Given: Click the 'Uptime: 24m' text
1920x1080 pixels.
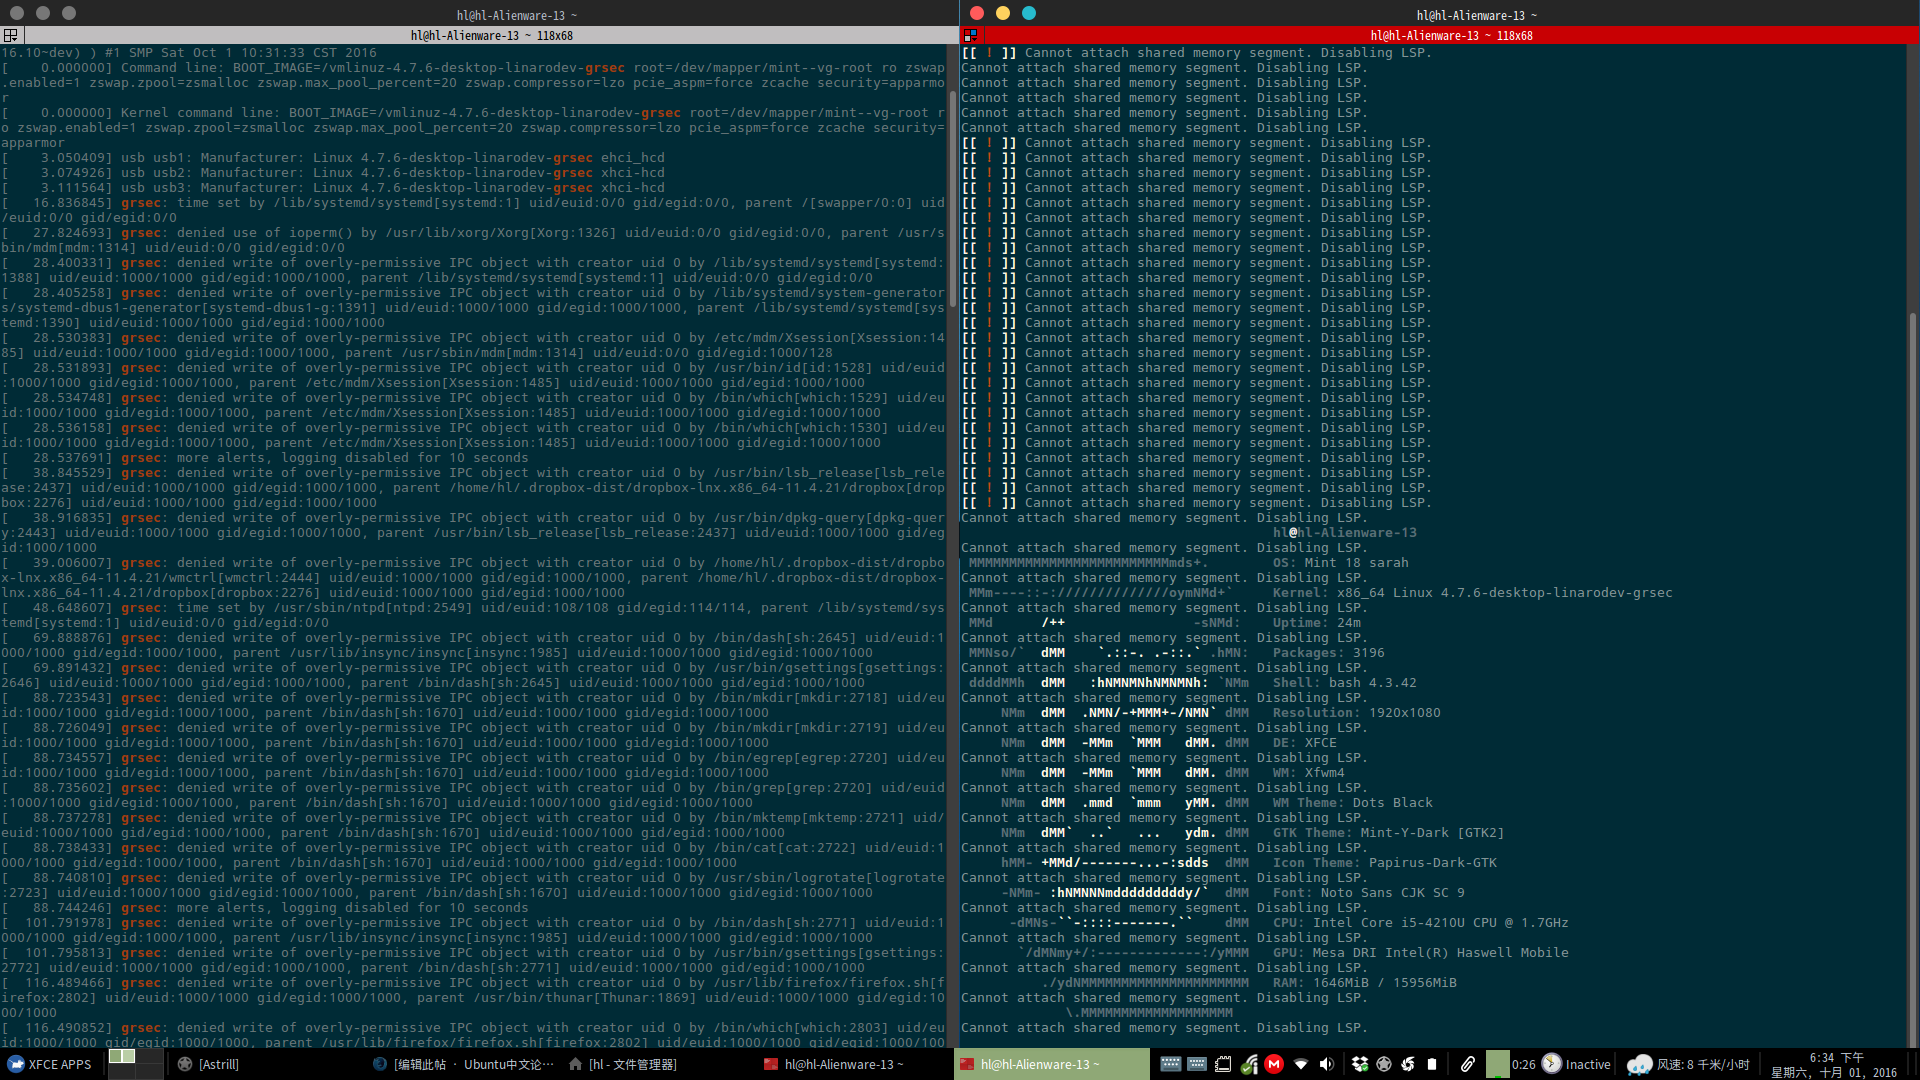Looking at the screenshot, I should [1317, 623].
